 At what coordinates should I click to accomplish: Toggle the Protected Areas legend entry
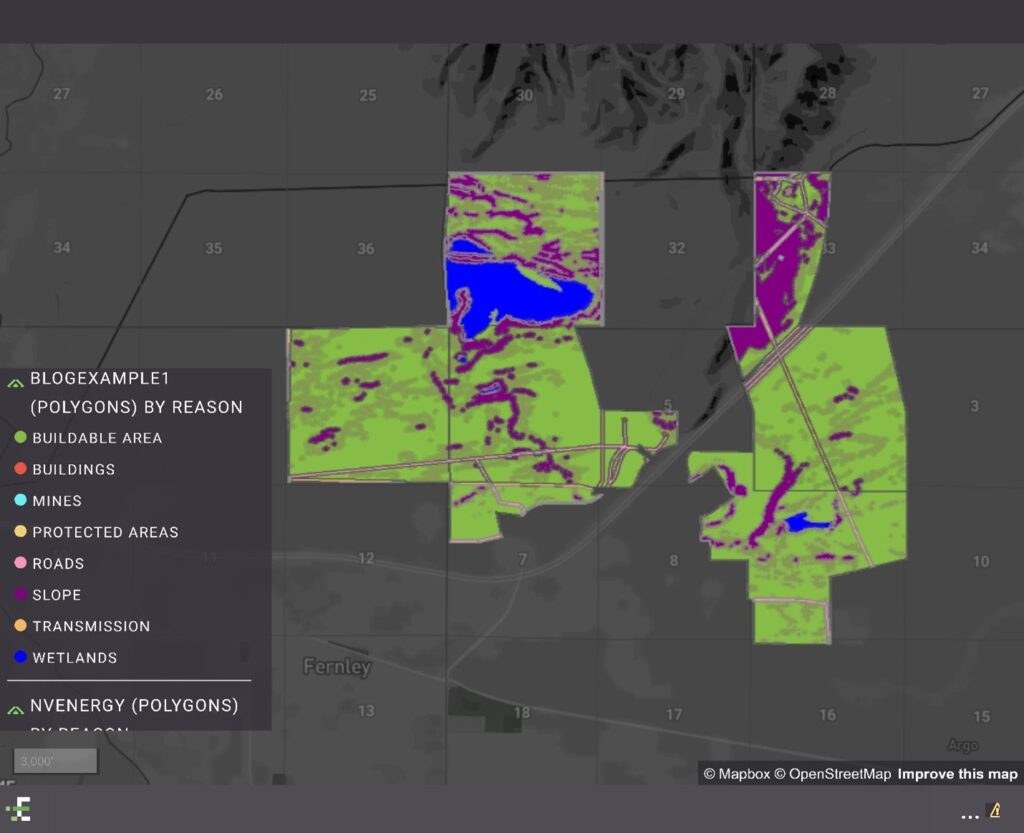(x=105, y=532)
